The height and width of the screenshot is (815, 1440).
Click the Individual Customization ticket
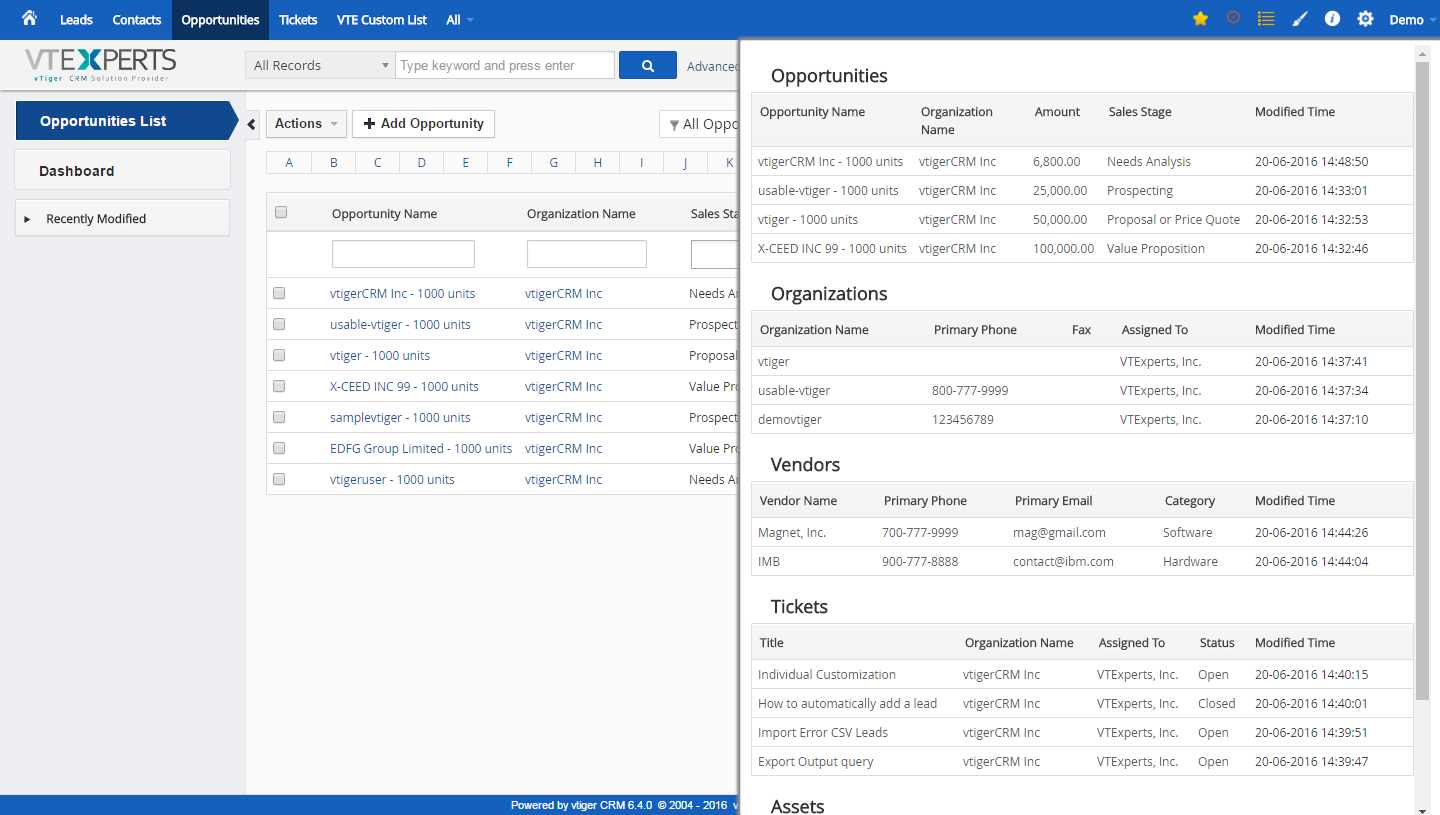[827, 674]
